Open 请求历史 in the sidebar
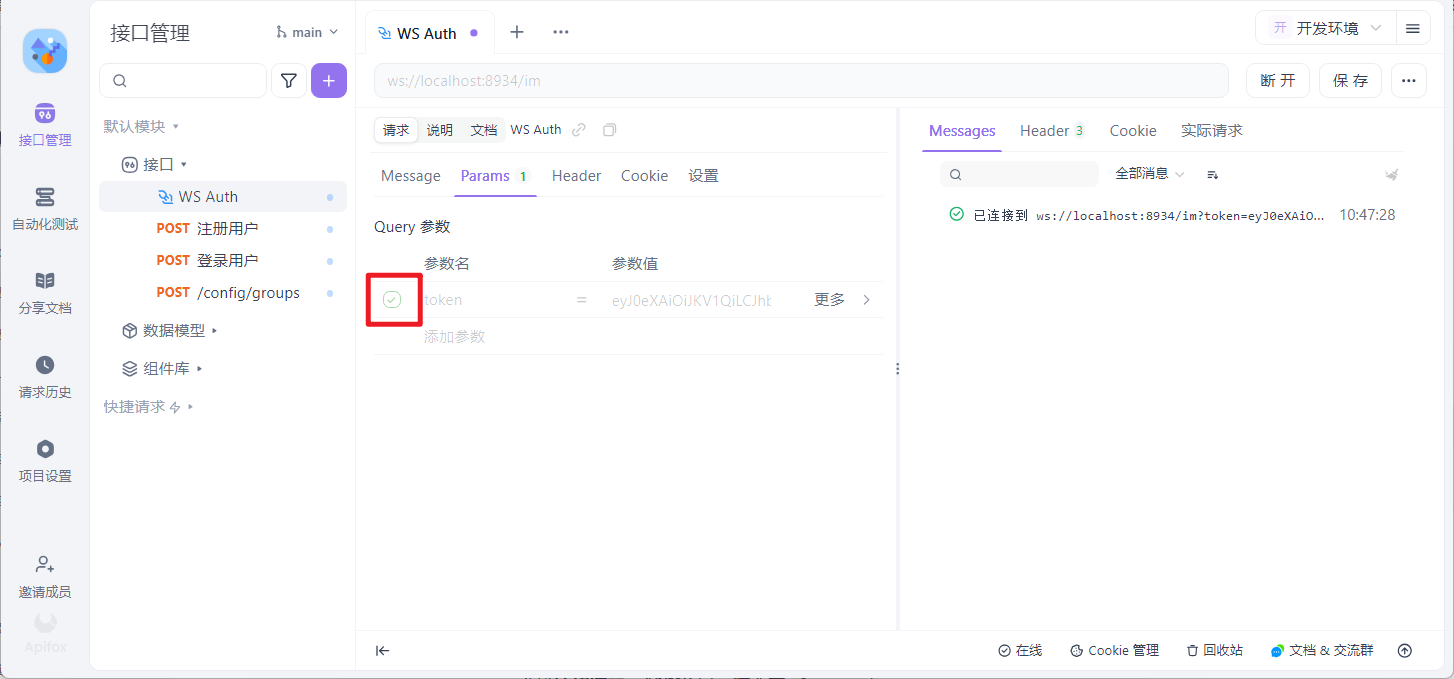 point(45,377)
